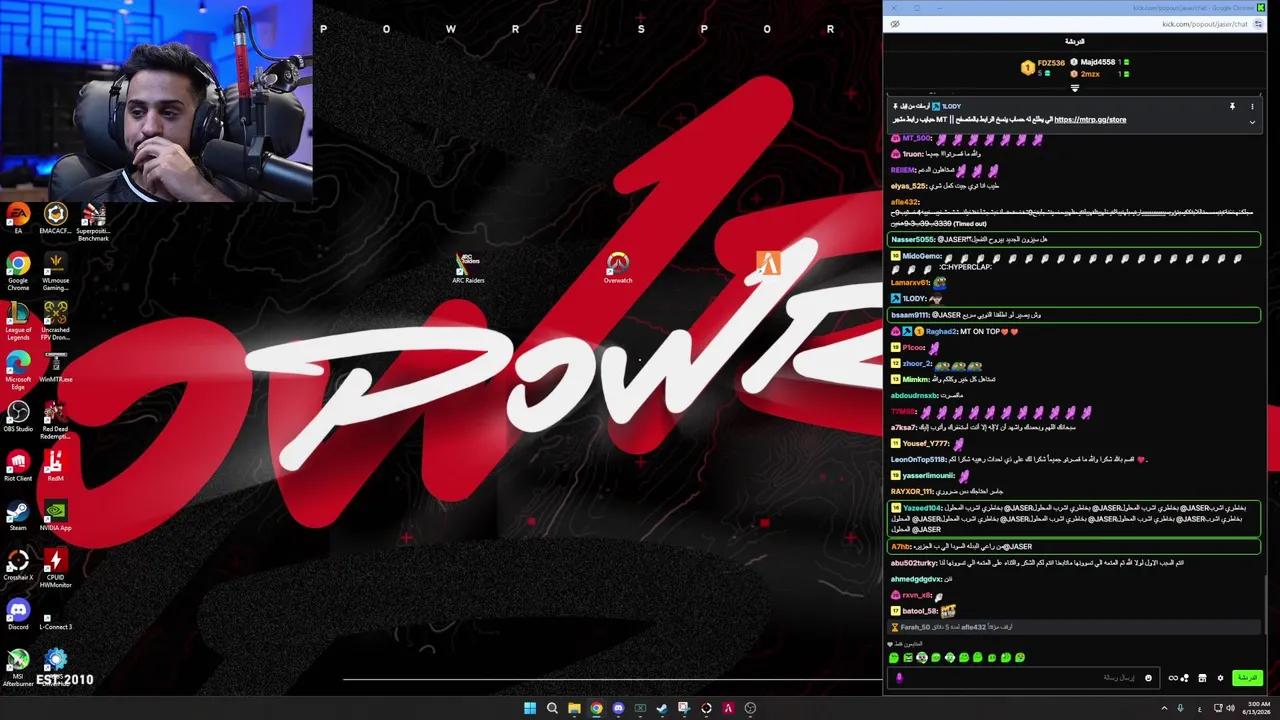Image resolution: width=1280 pixels, height=720 pixels.
Task: Click username abu502turky in chat
Action: (915, 563)
